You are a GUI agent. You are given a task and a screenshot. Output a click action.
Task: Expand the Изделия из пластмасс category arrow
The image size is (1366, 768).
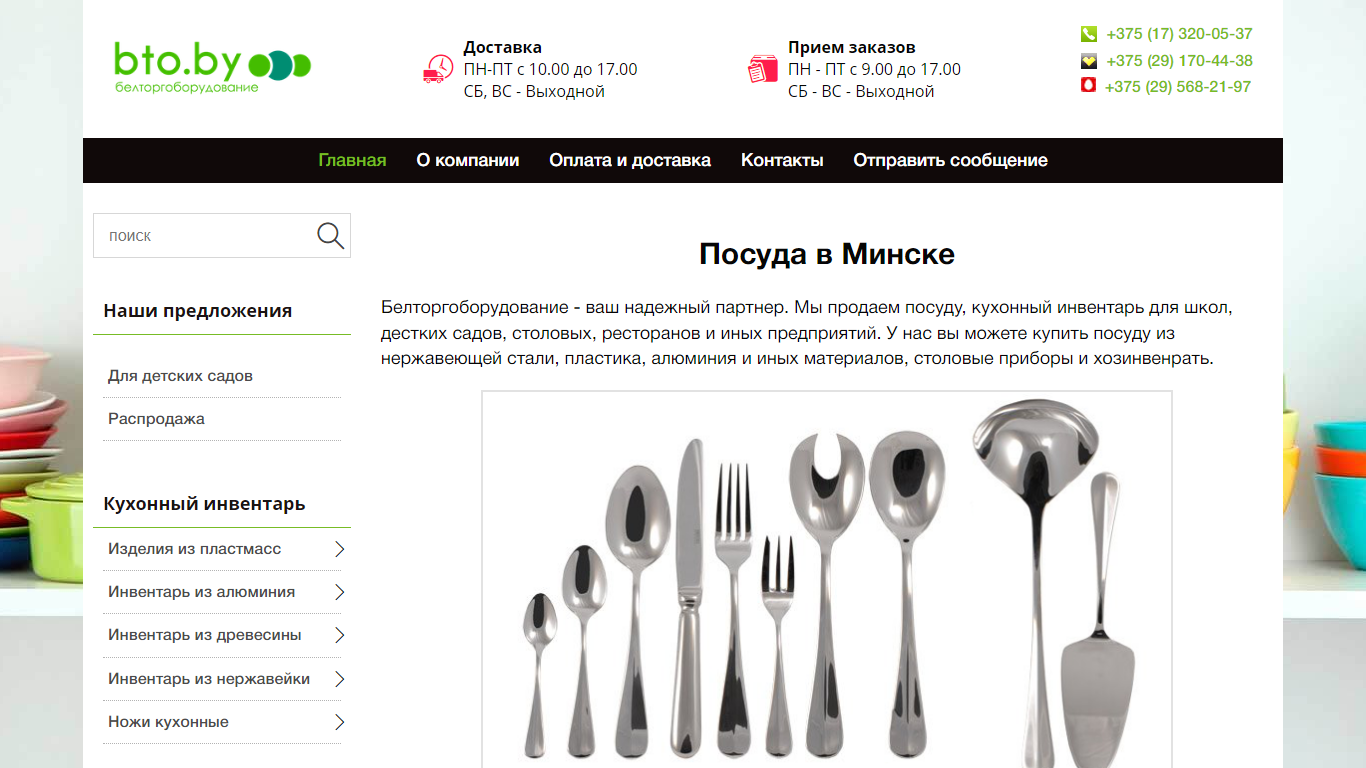339,549
